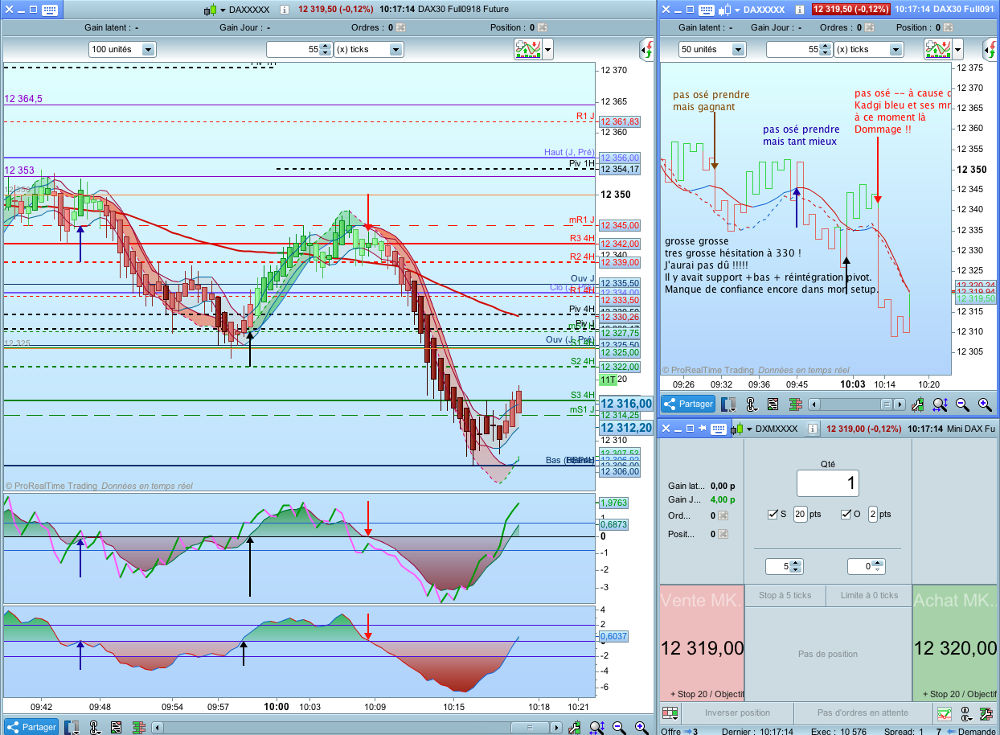Open the order list icon in main chart toolbar
The height and width of the screenshot is (735, 1000).
(x=116, y=727)
